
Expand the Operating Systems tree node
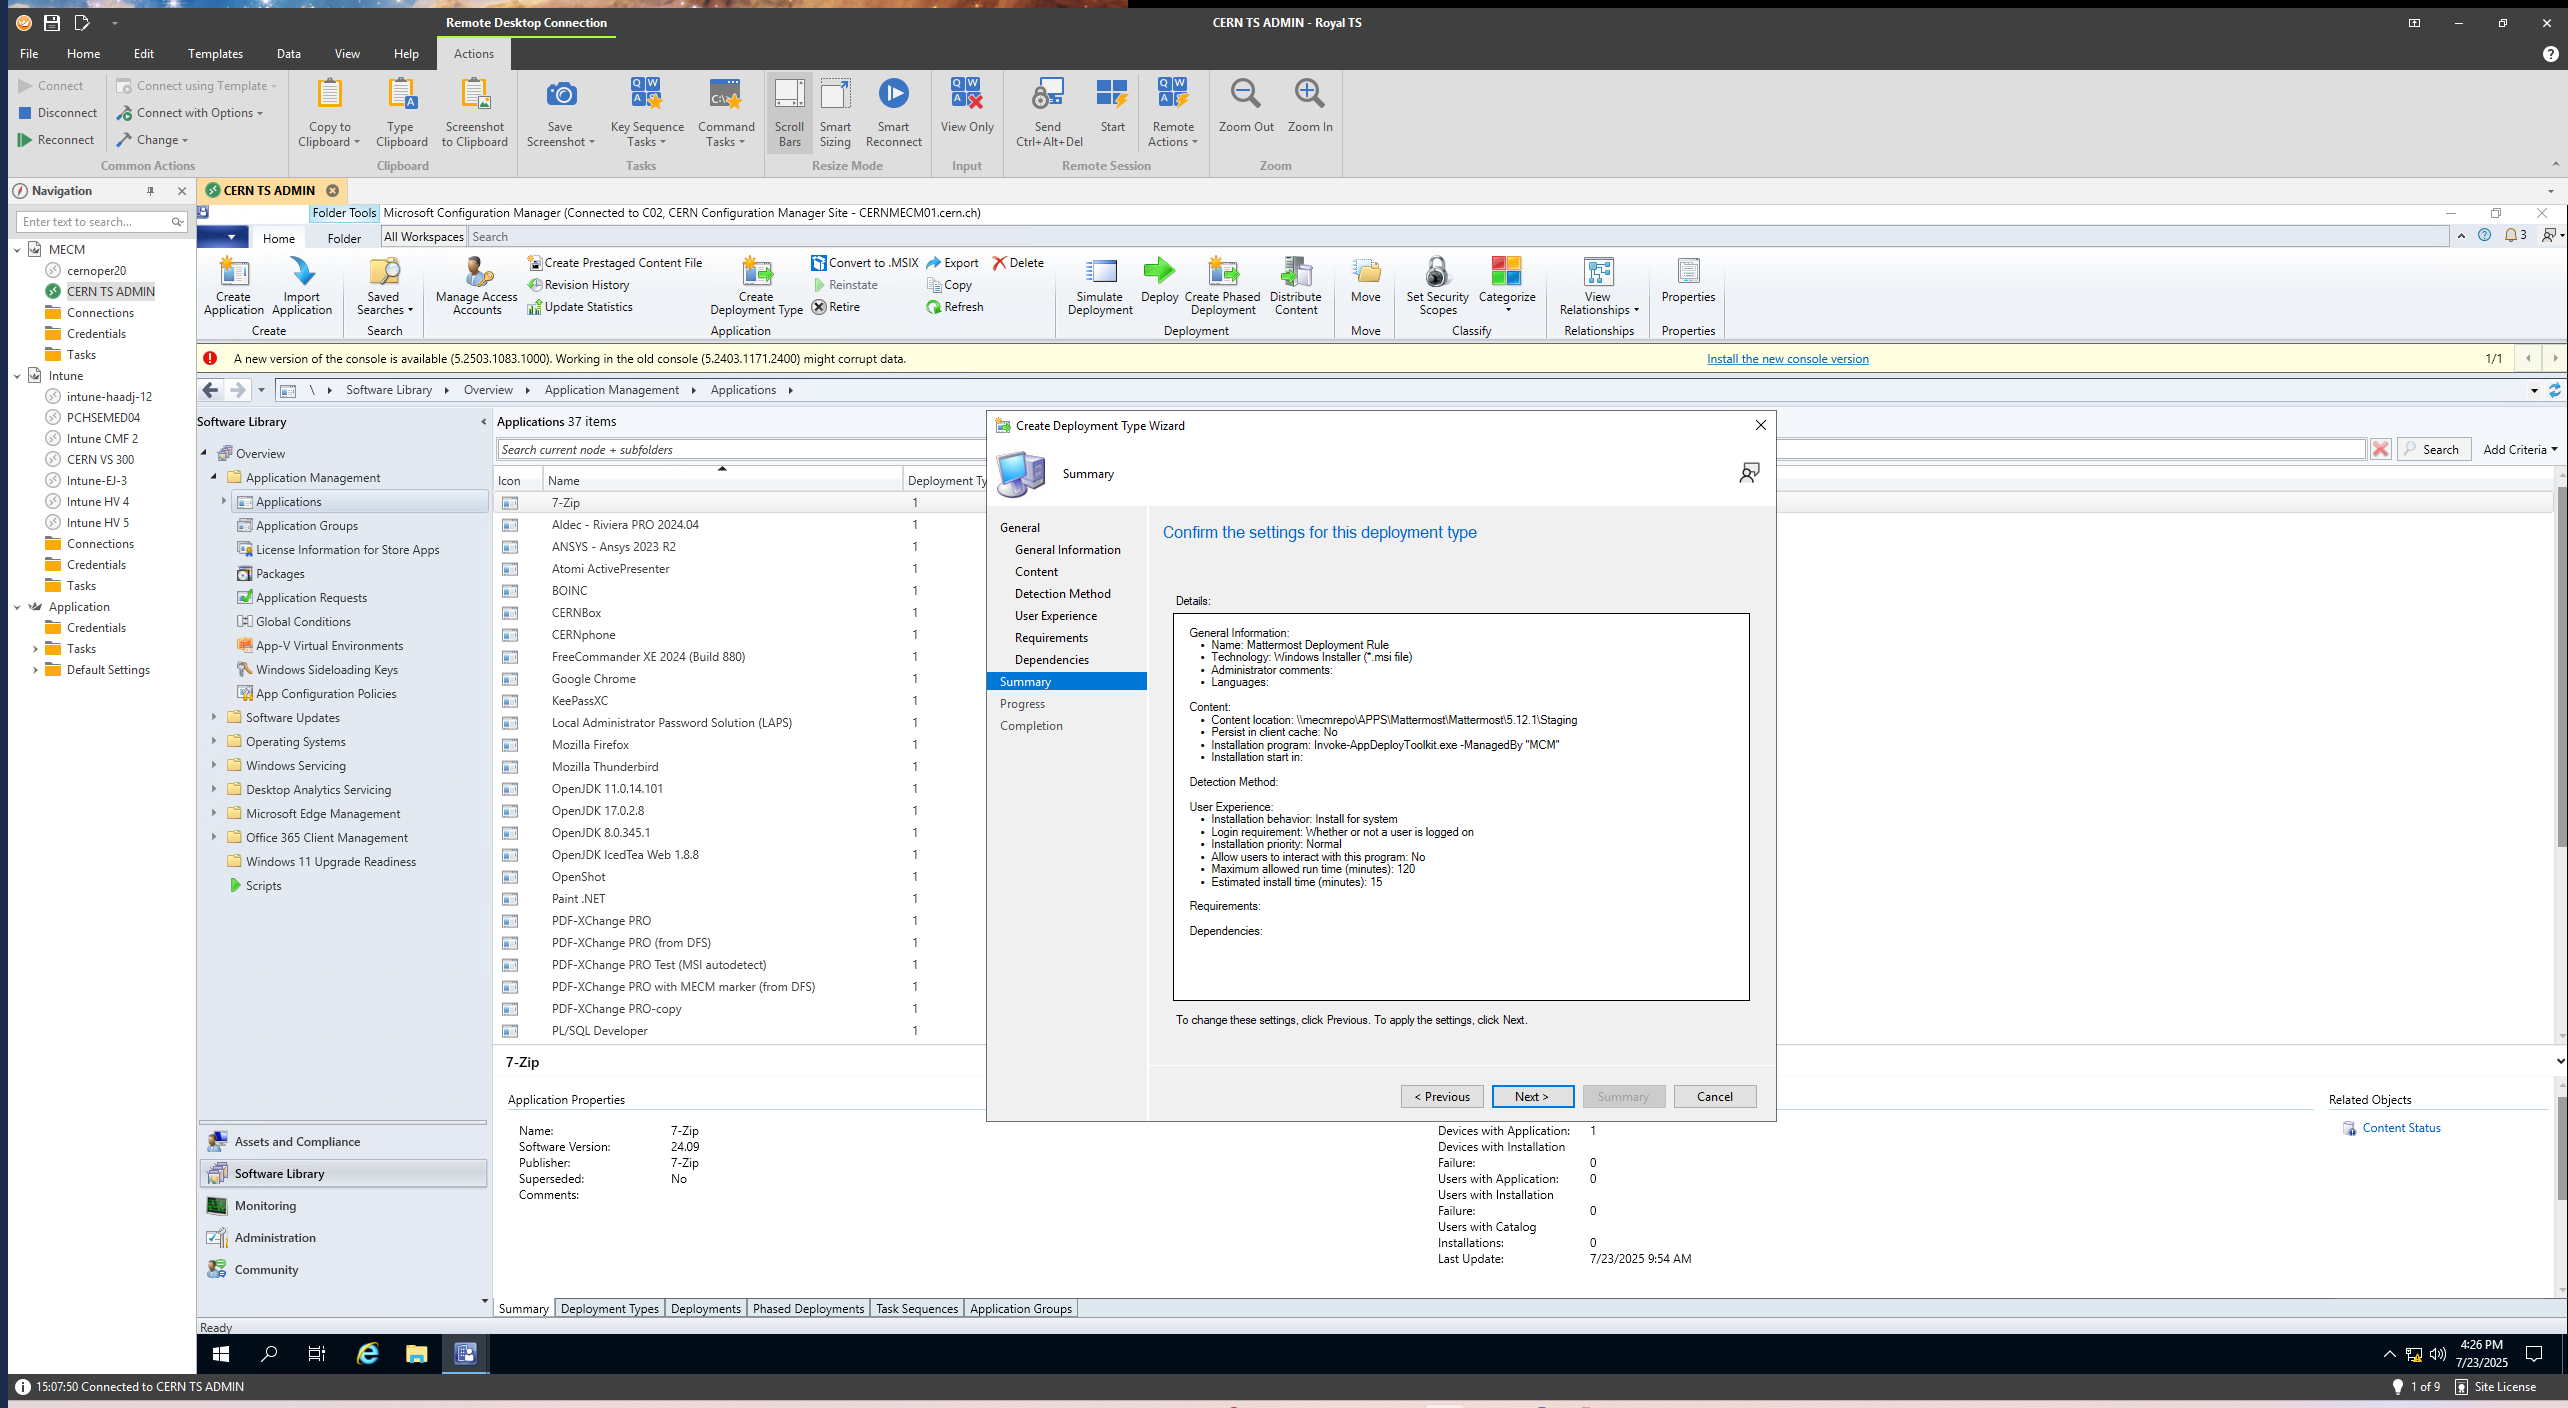point(214,741)
